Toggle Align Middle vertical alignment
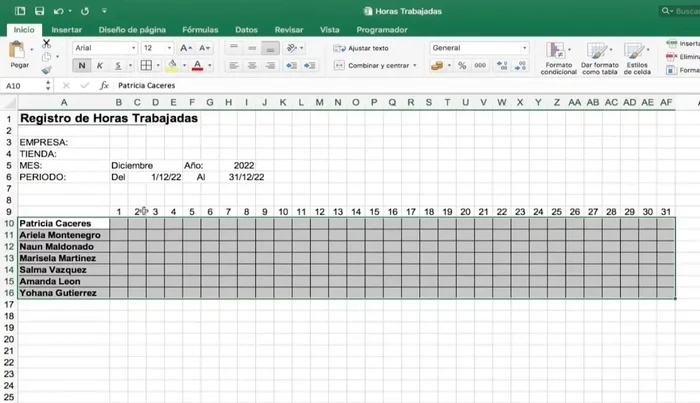Screen dimensions: 700x403 (252, 48)
